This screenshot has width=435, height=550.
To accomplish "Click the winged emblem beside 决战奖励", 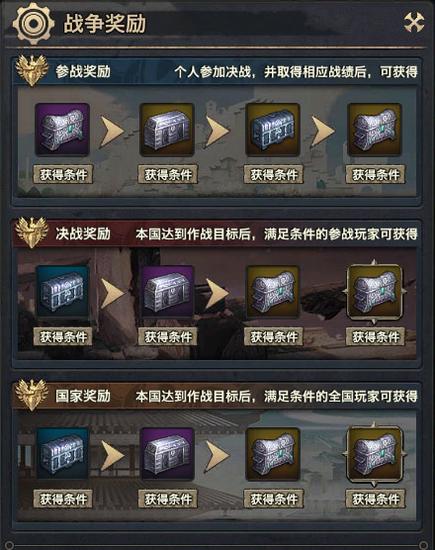I will [32, 232].
